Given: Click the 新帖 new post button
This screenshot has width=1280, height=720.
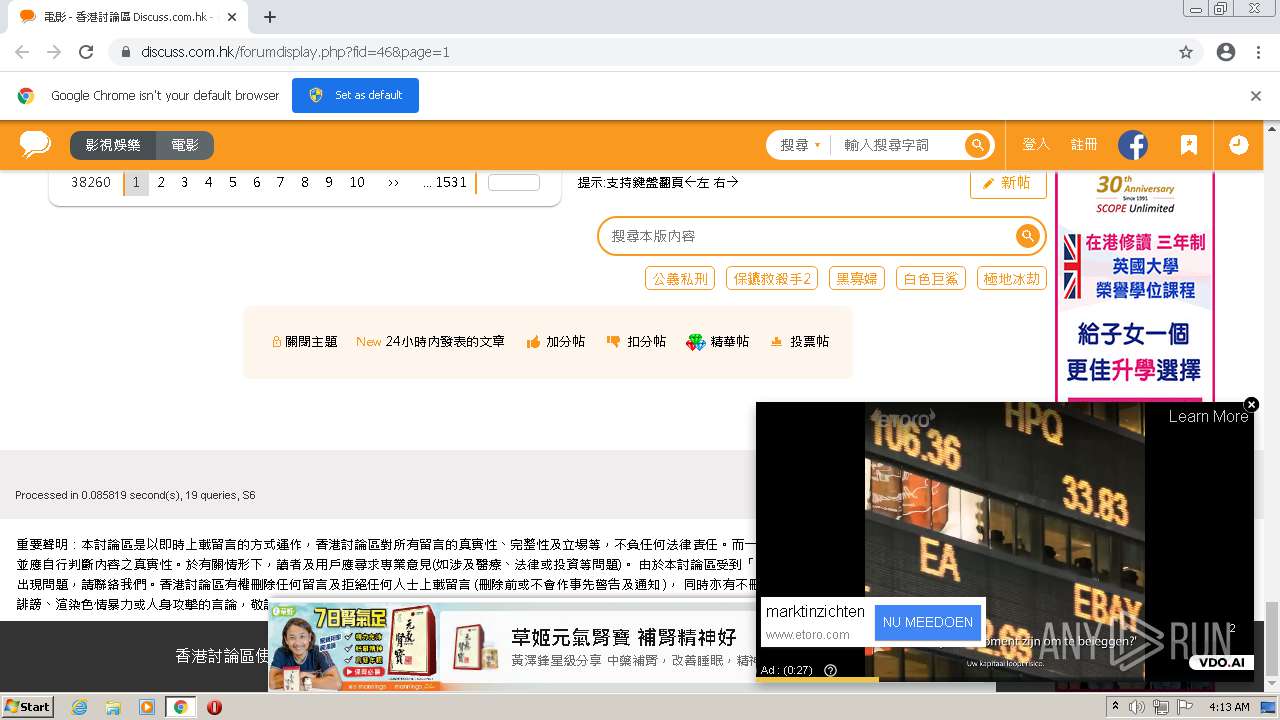Looking at the screenshot, I should click(1008, 183).
